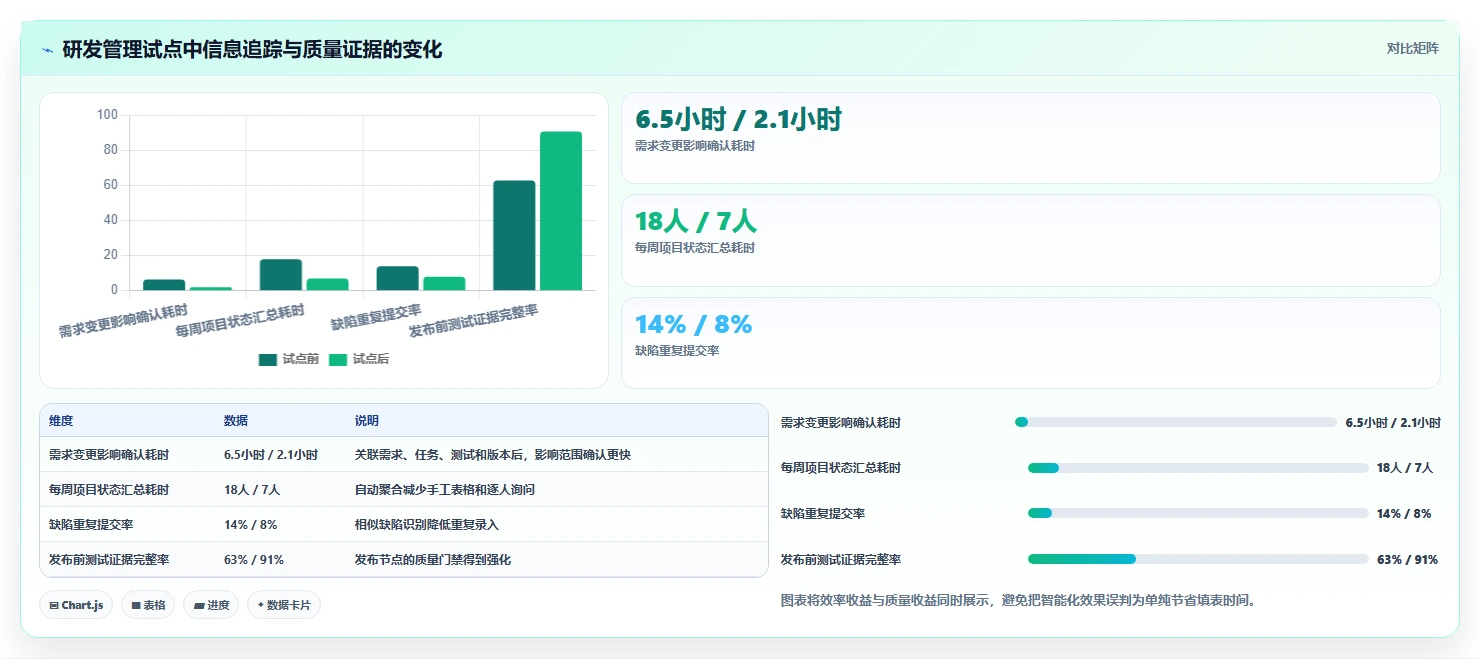This screenshot has width=1480, height=659.
Task: Click progress value 18人 / 7人
Action: pyautogui.click(x=1405, y=468)
